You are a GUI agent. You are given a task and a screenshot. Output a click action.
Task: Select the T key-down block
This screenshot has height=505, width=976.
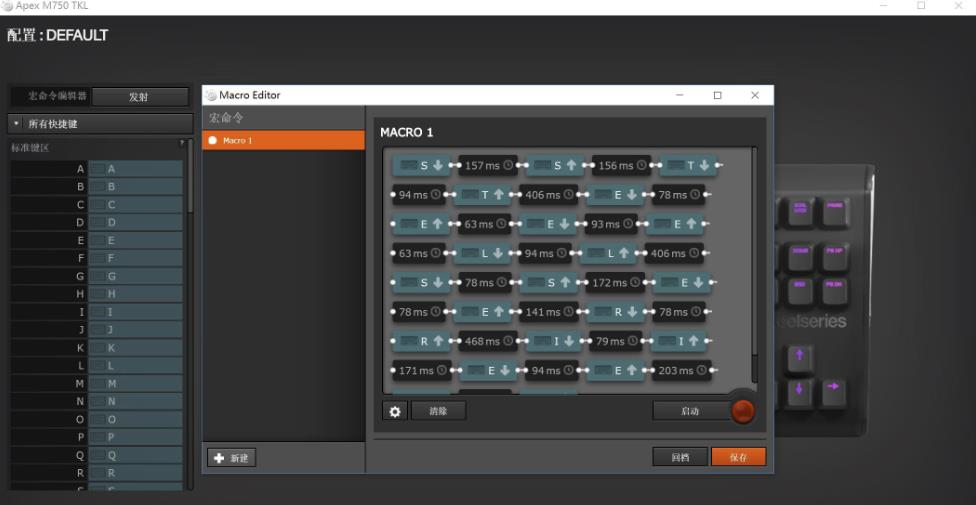pyautogui.click(x=688, y=166)
